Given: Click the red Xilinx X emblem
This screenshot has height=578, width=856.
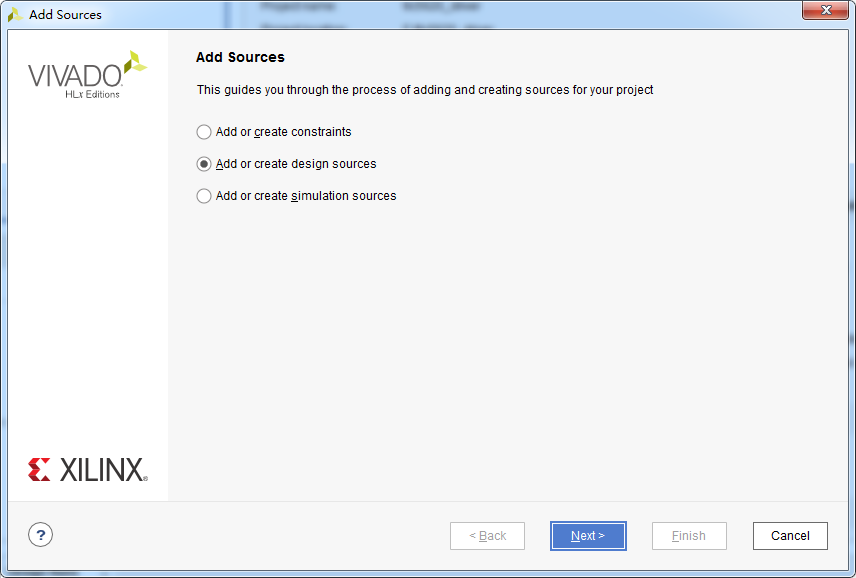Looking at the screenshot, I should click(39, 470).
